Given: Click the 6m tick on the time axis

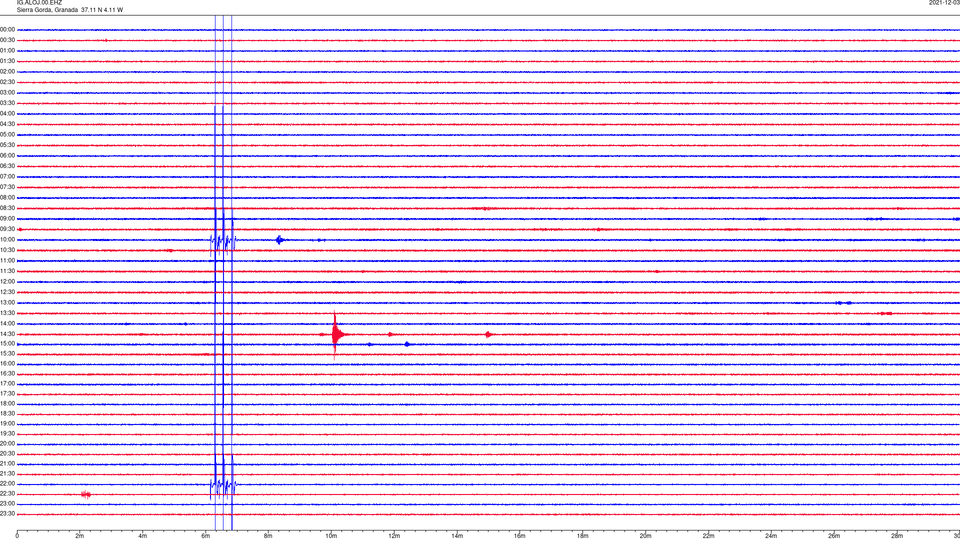Looking at the screenshot, I should click(206, 536).
